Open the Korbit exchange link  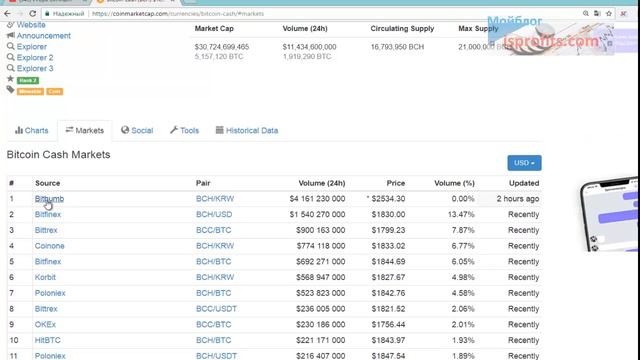45,278
